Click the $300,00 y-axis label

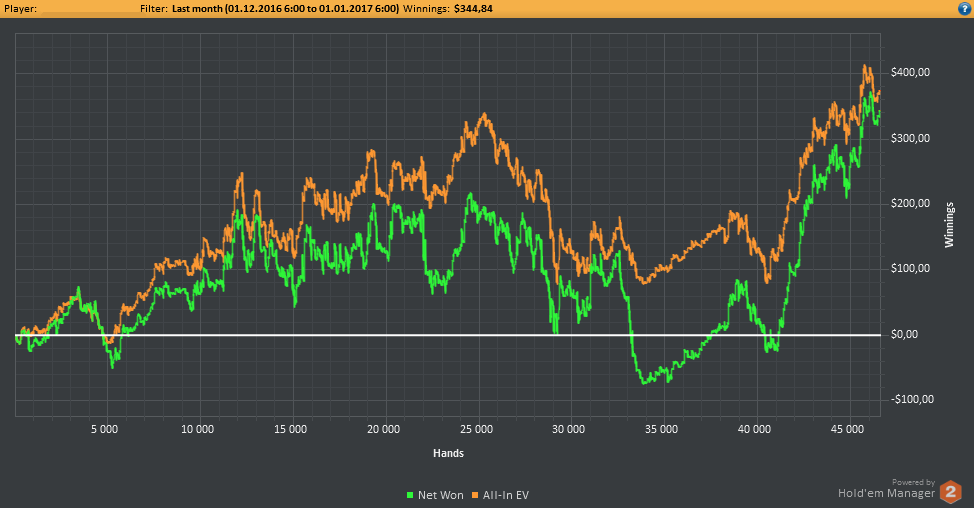(x=910, y=138)
